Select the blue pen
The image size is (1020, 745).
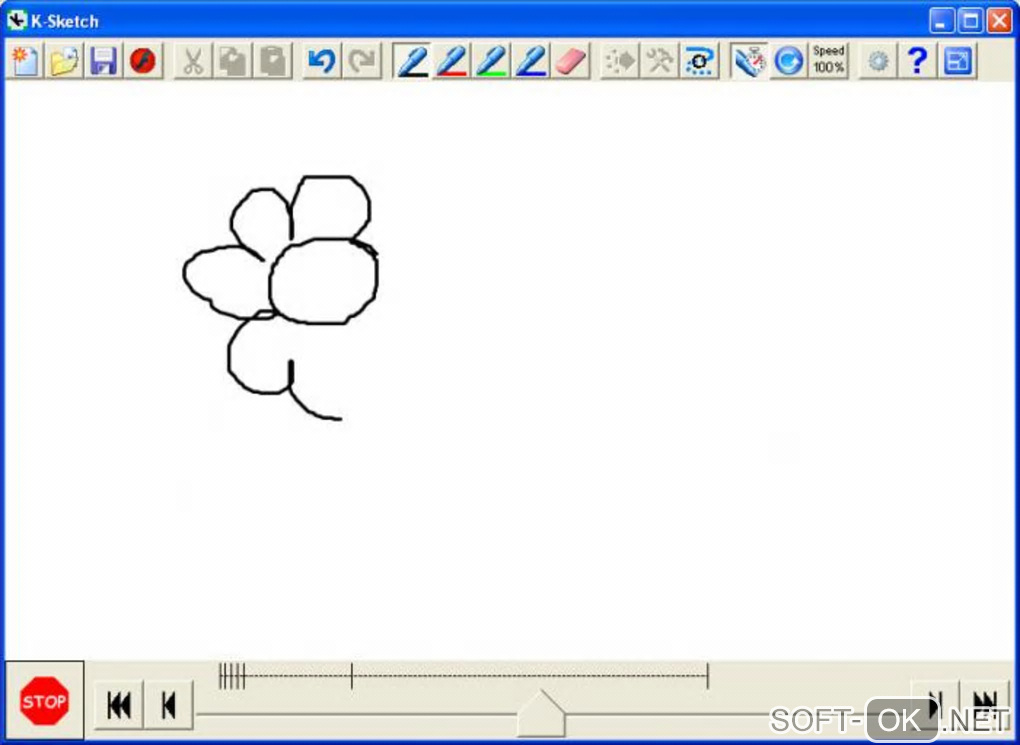[x=531, y=62]
